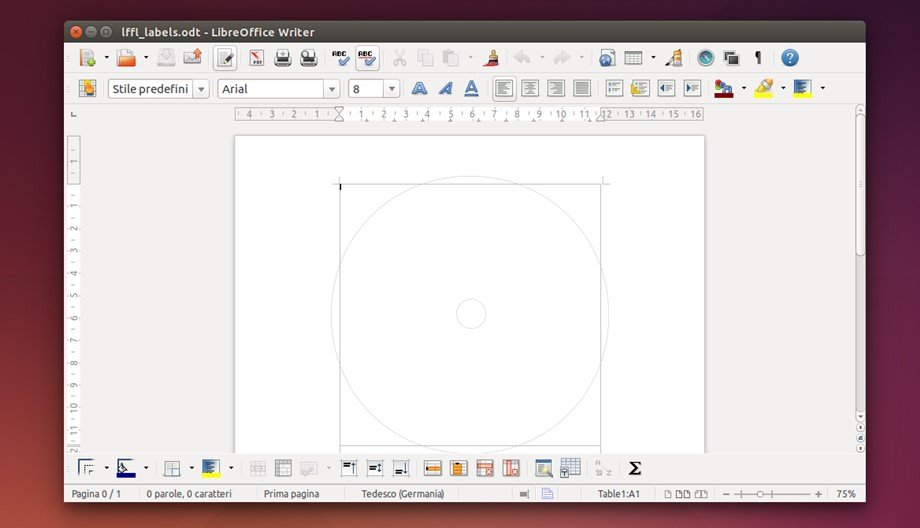Open the font size dropdown showing 8
Screen dimensions: 920x528
pos(391,89)
